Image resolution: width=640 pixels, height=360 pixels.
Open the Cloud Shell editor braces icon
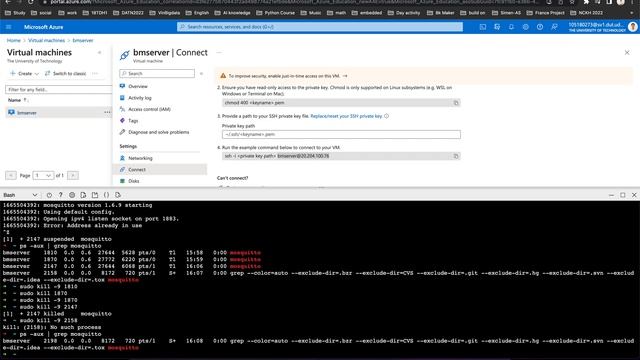[x=106, y=195]
